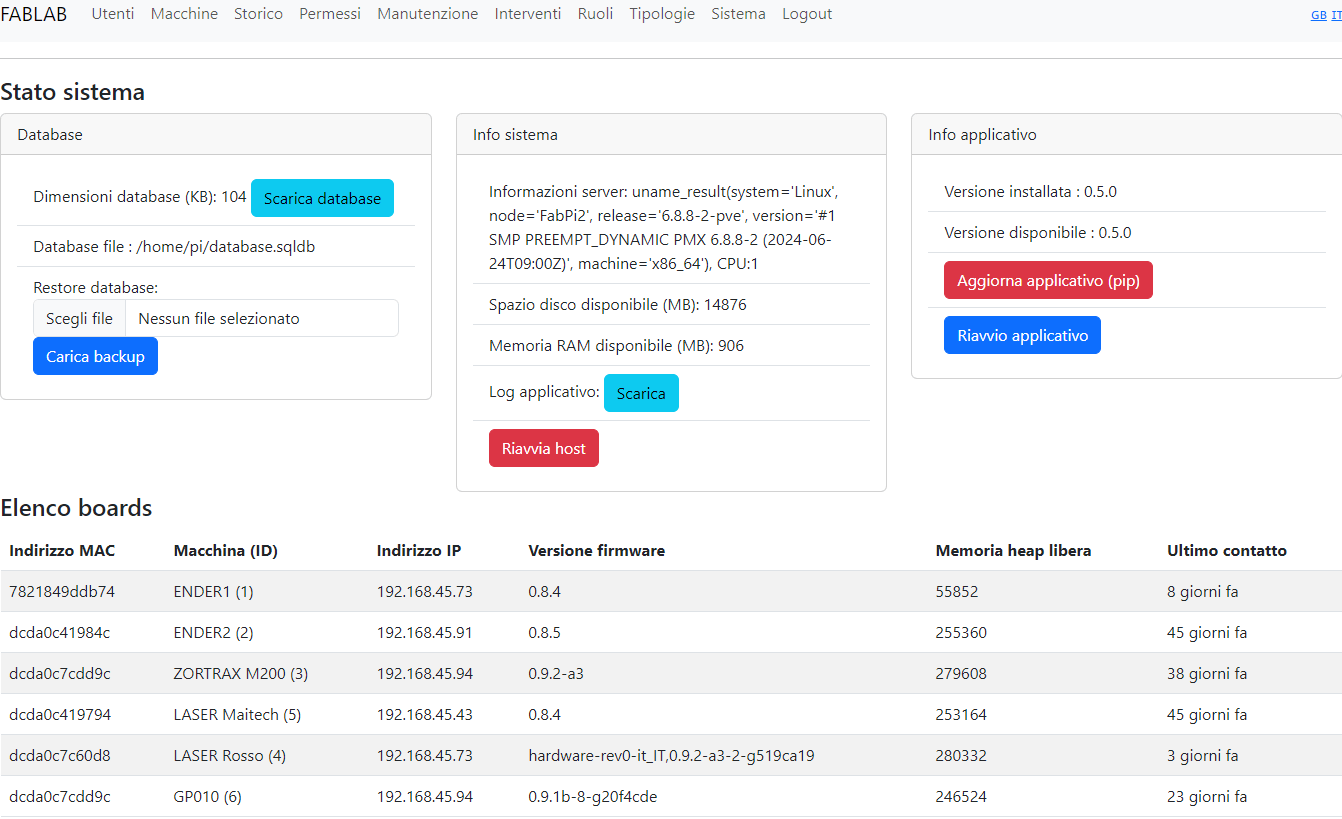The width and height of the screenshot is (1342, 819).
Task: Go to the Utenti menu item
Action: click(x=113, y=14)
